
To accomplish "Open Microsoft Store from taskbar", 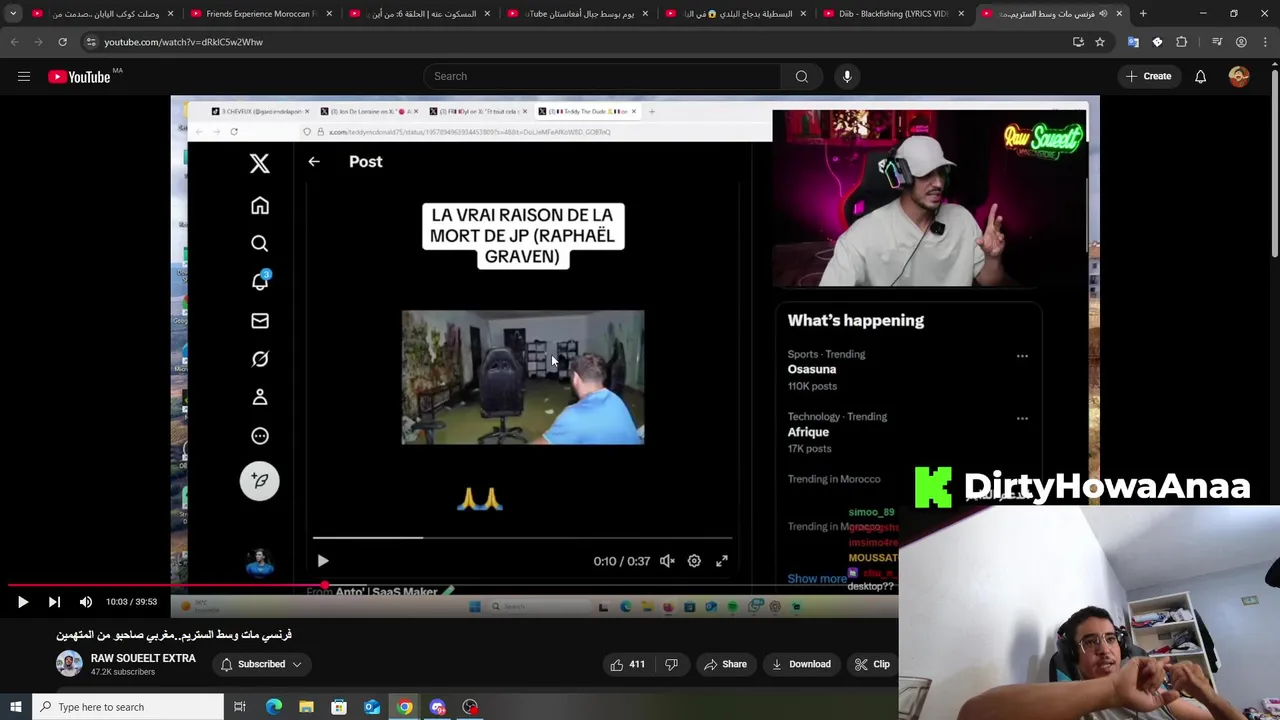I will pos(339,707).
